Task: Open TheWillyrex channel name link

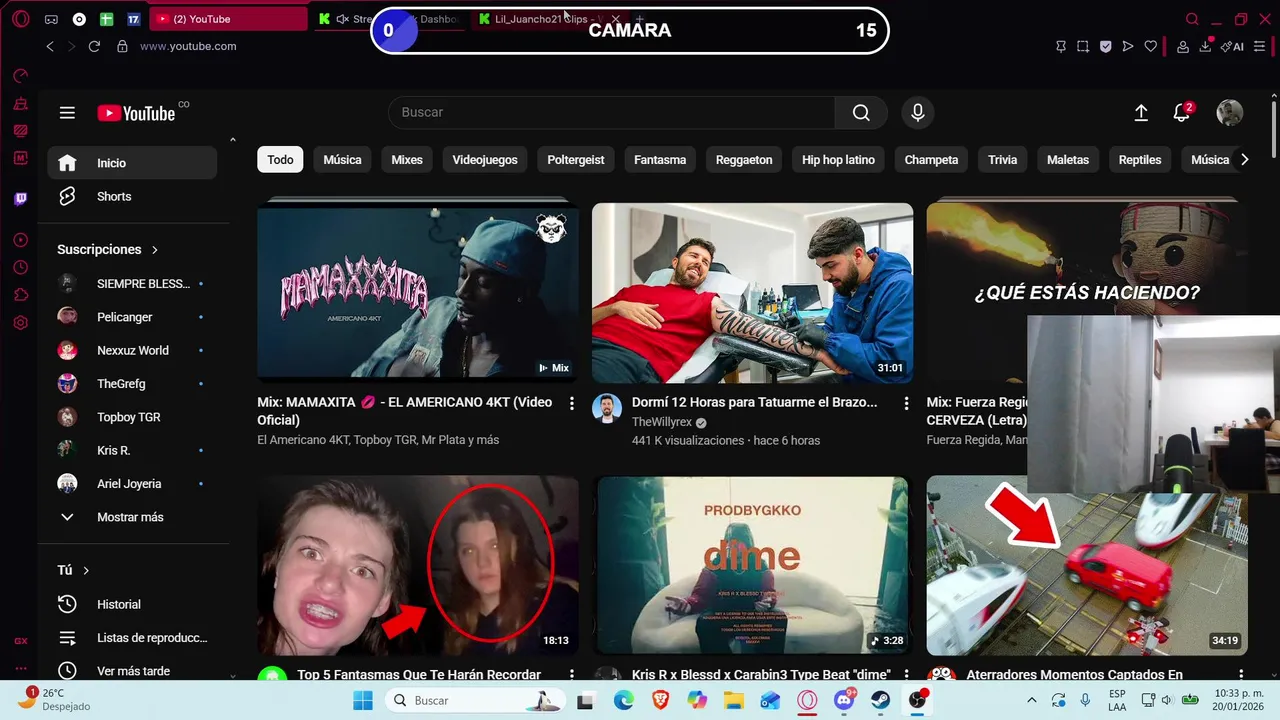Action: point(662,422)
